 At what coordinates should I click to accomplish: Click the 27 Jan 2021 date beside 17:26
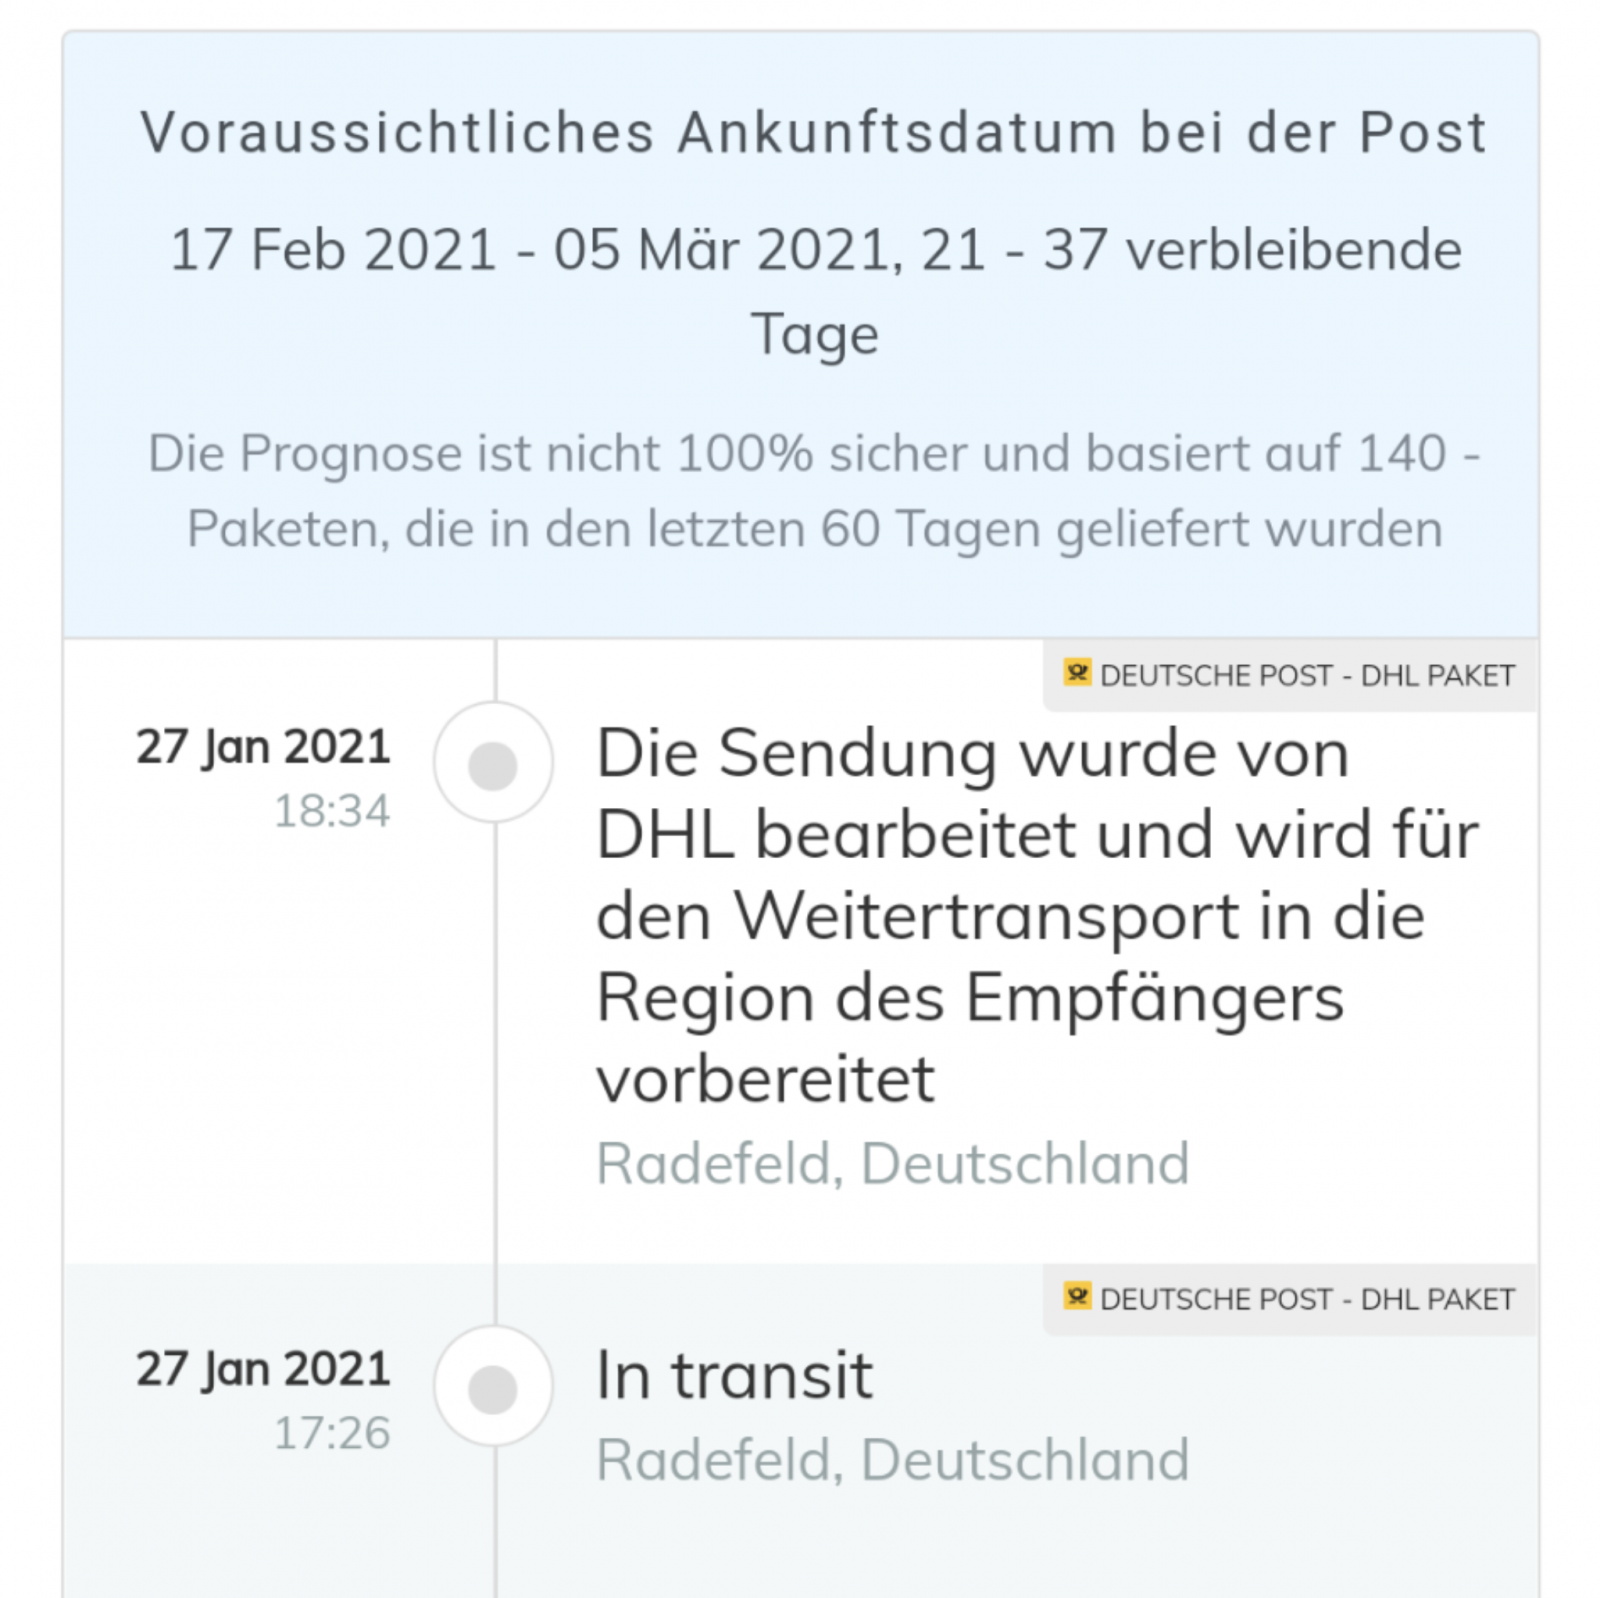pyautogui.click(x=263, y=1369)
